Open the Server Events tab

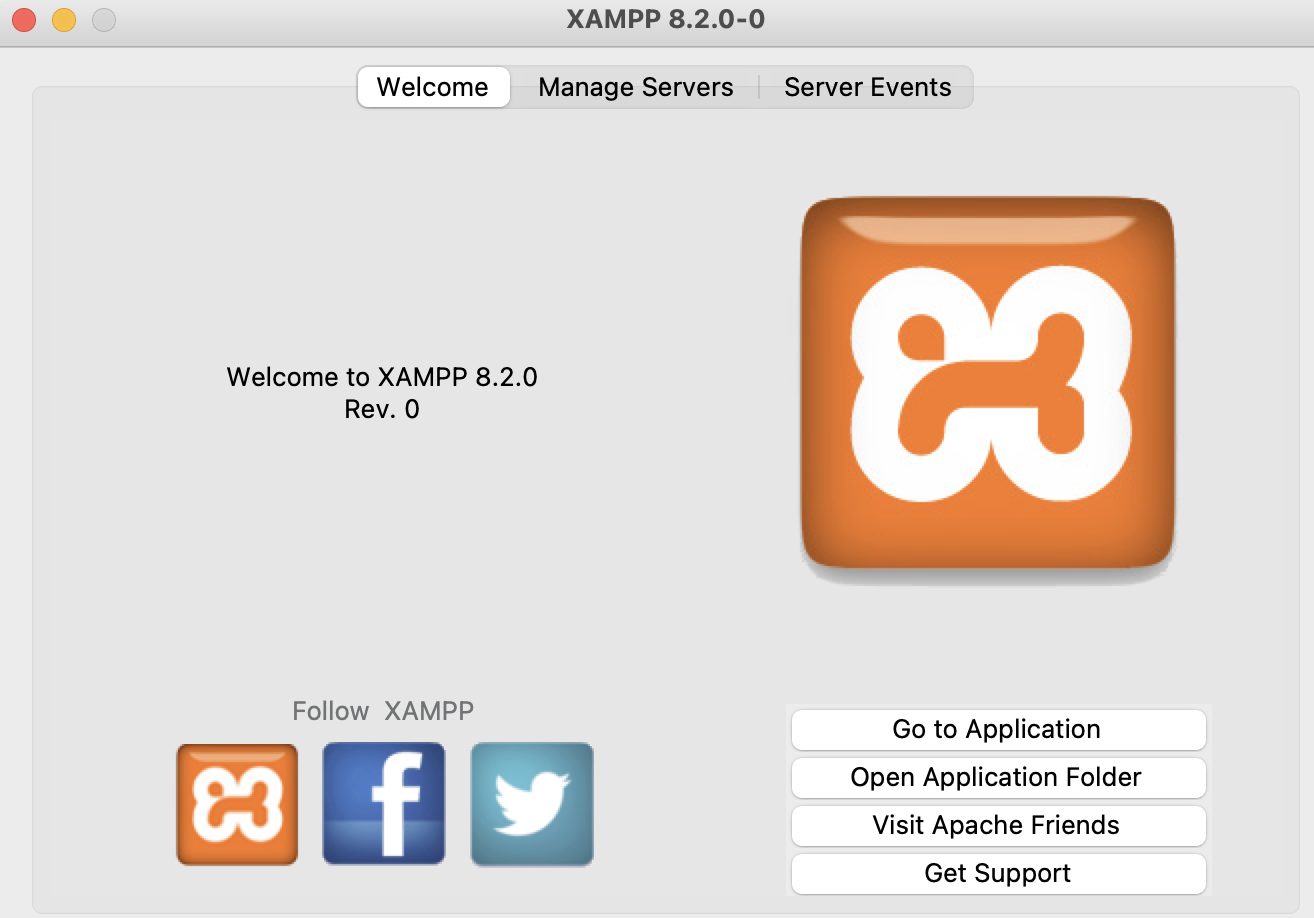tap(867, 87)
